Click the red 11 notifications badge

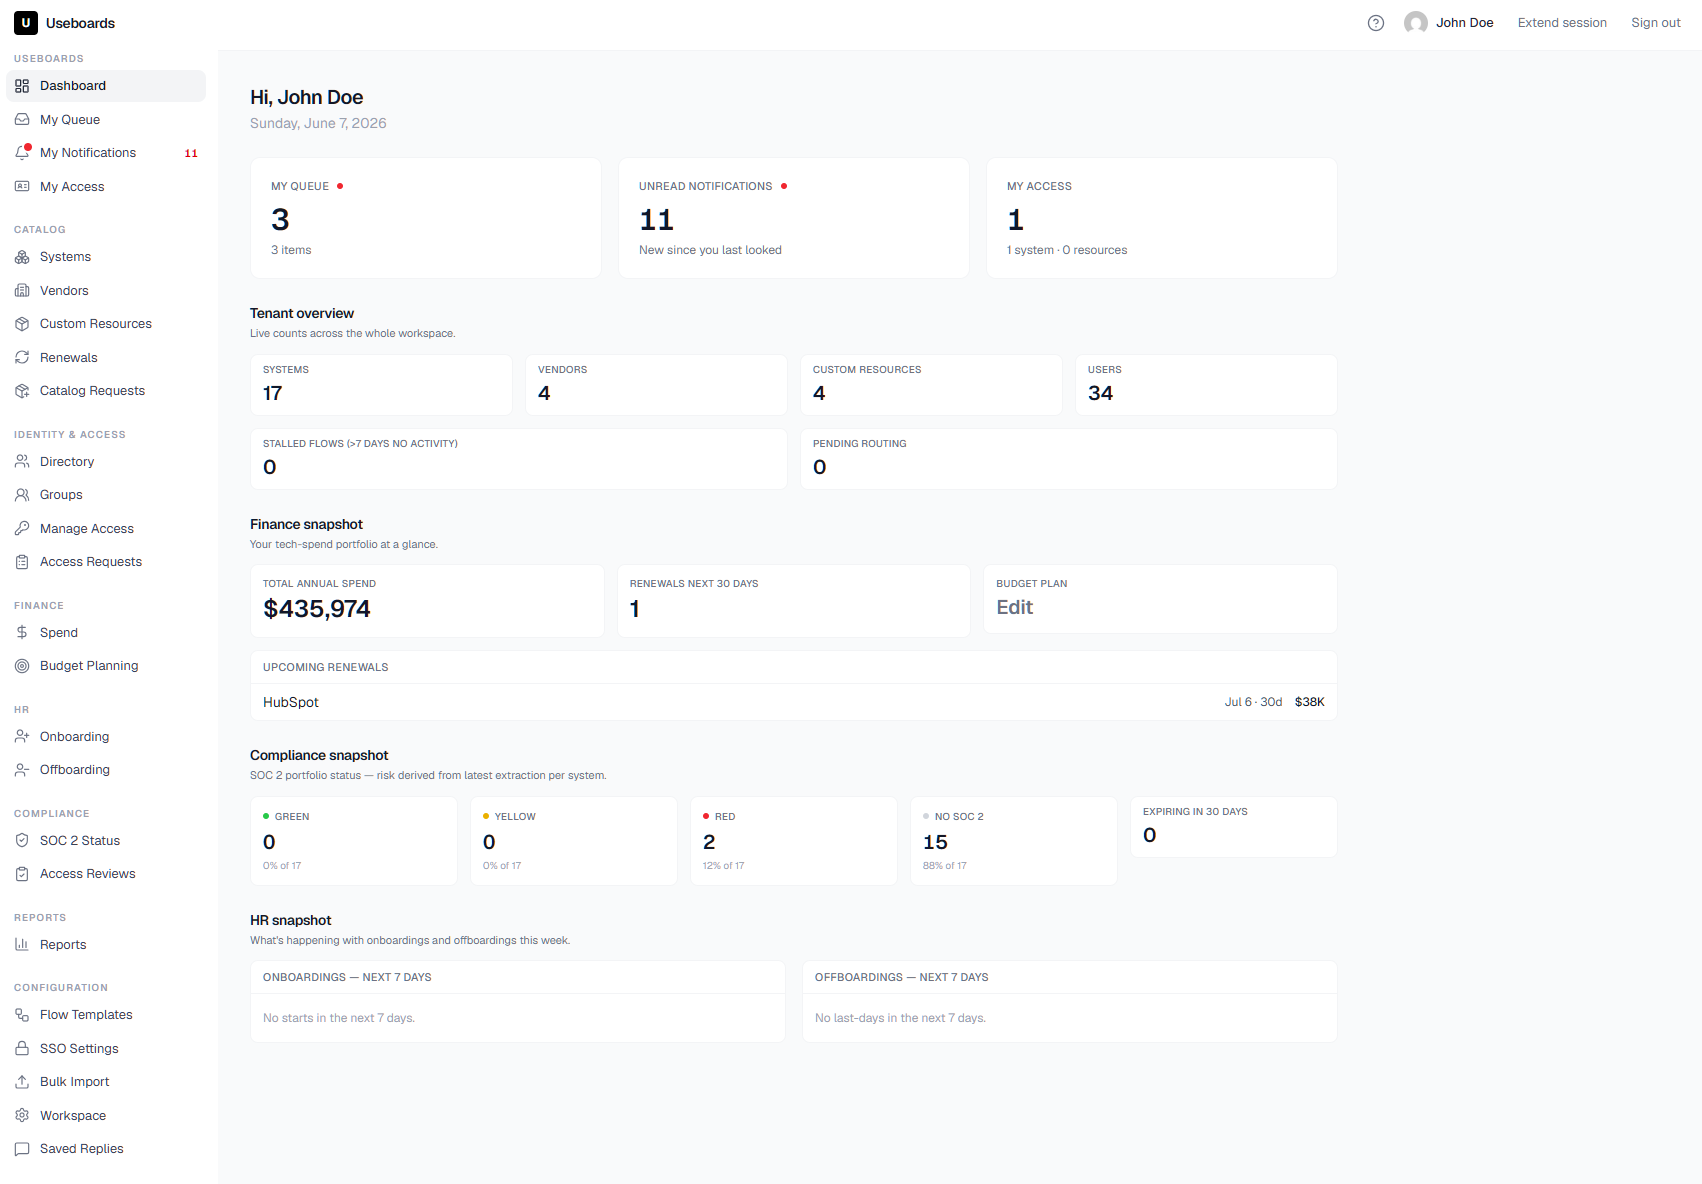pos(191,153)
